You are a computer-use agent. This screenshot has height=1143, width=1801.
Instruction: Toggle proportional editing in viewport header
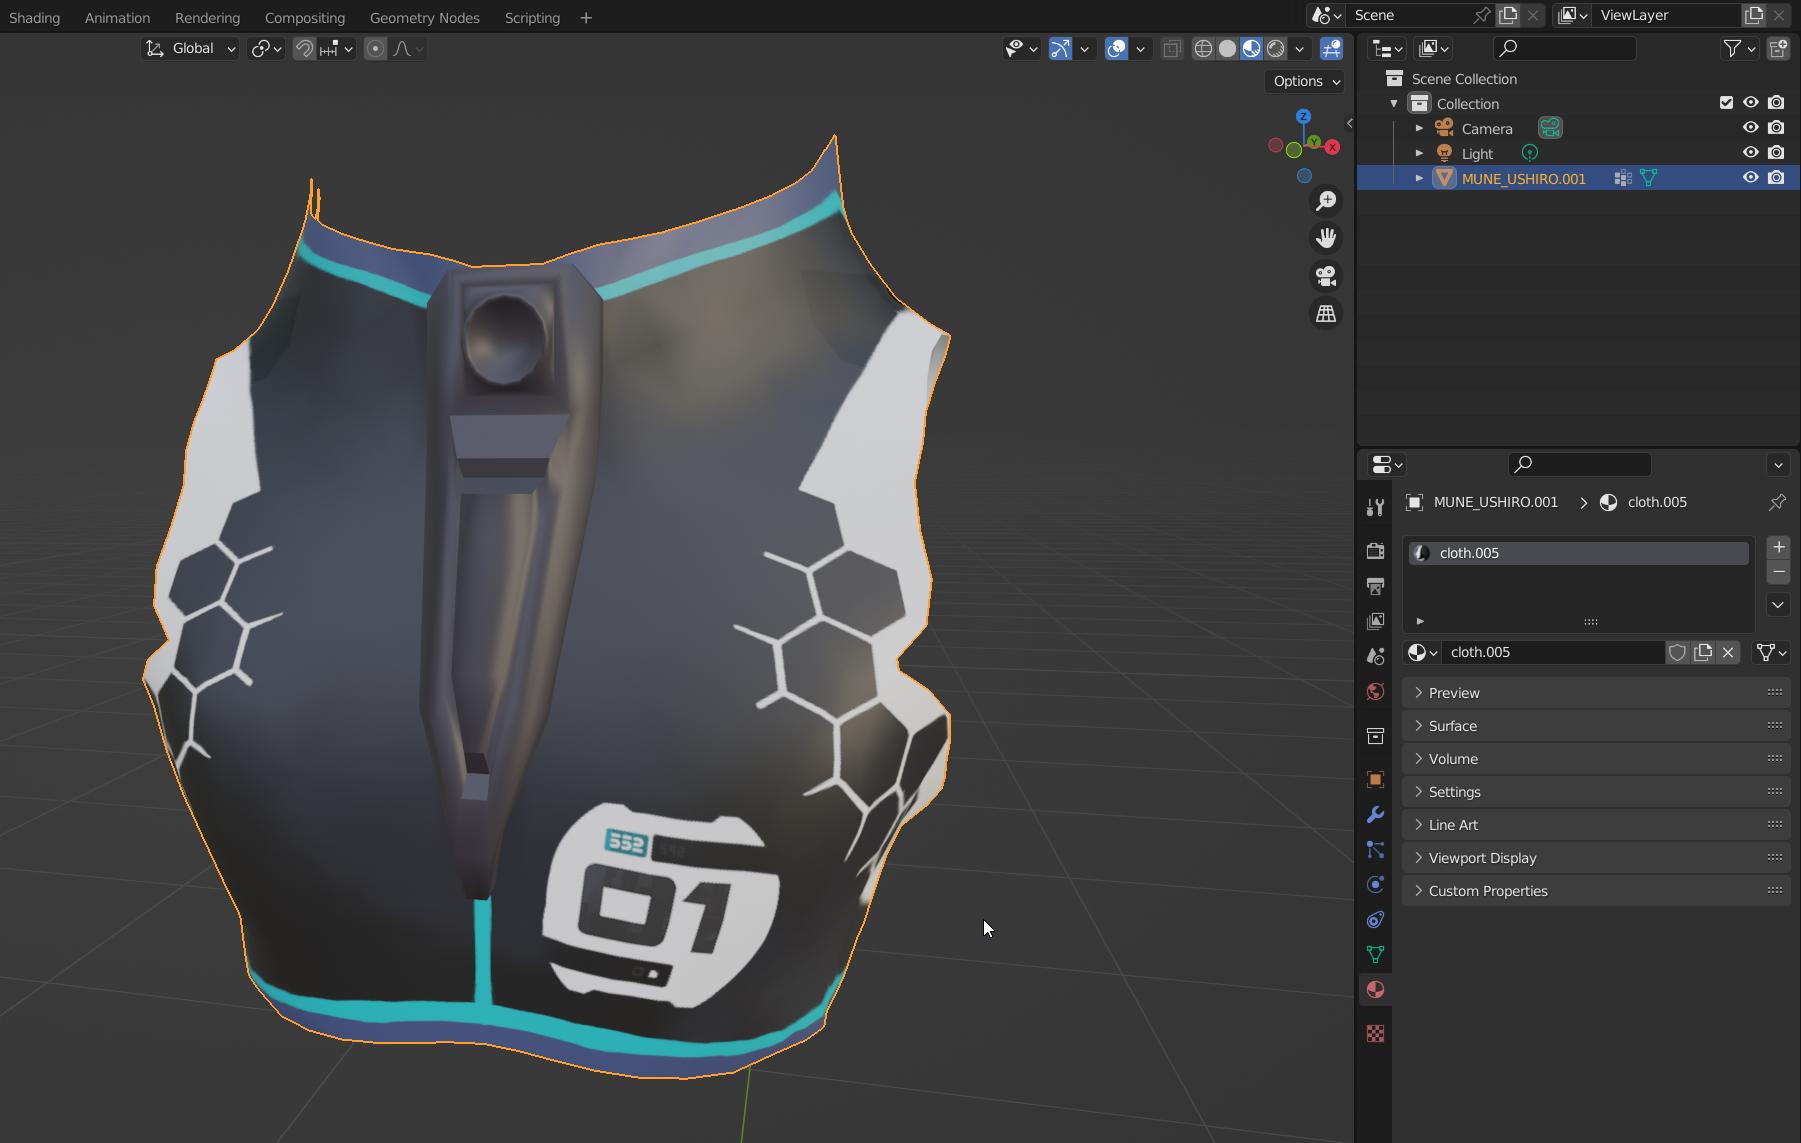tap(375, 48)
